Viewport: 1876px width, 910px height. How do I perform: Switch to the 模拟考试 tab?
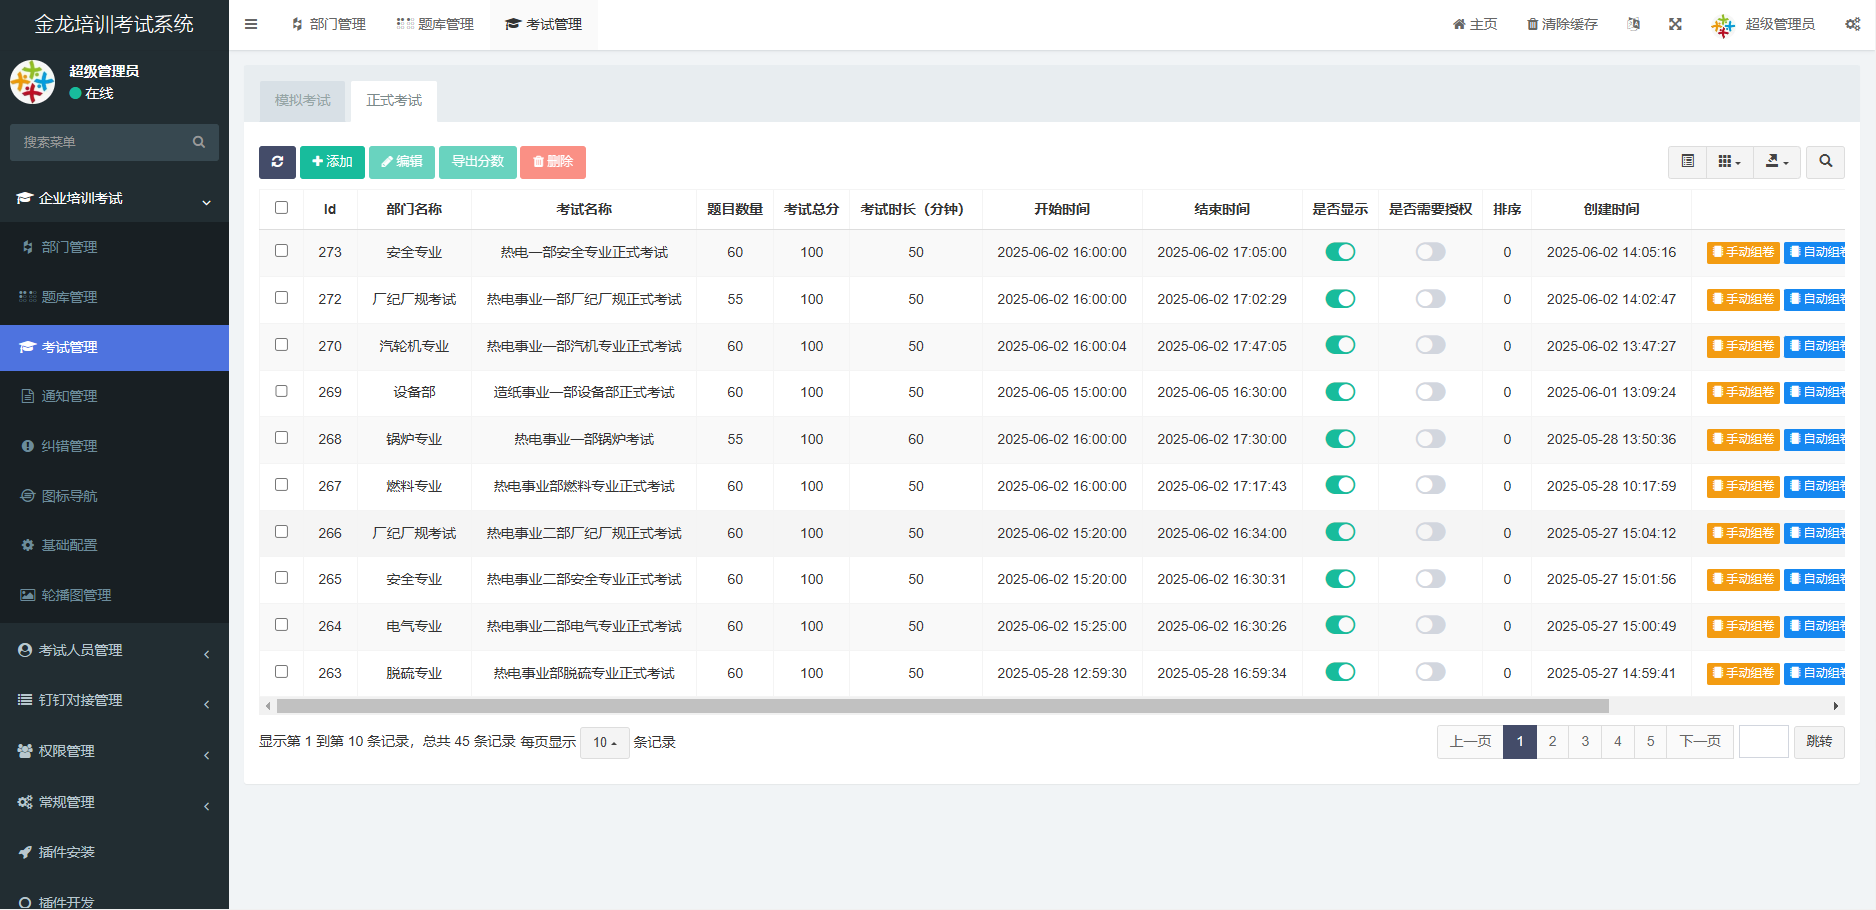(302, 101)
